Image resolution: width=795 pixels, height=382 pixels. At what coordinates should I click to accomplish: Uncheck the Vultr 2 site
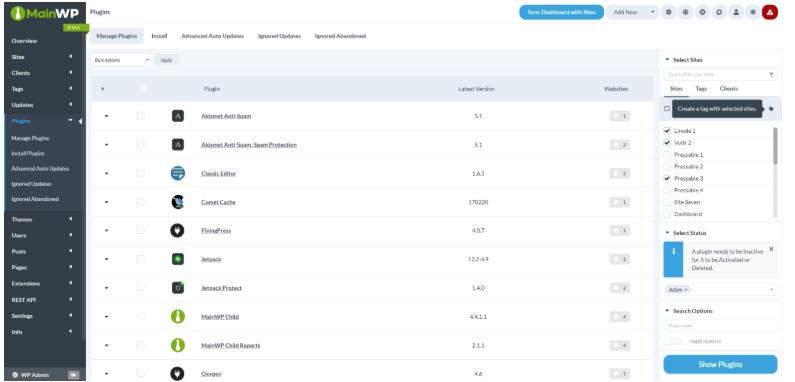tap(667, 143)
